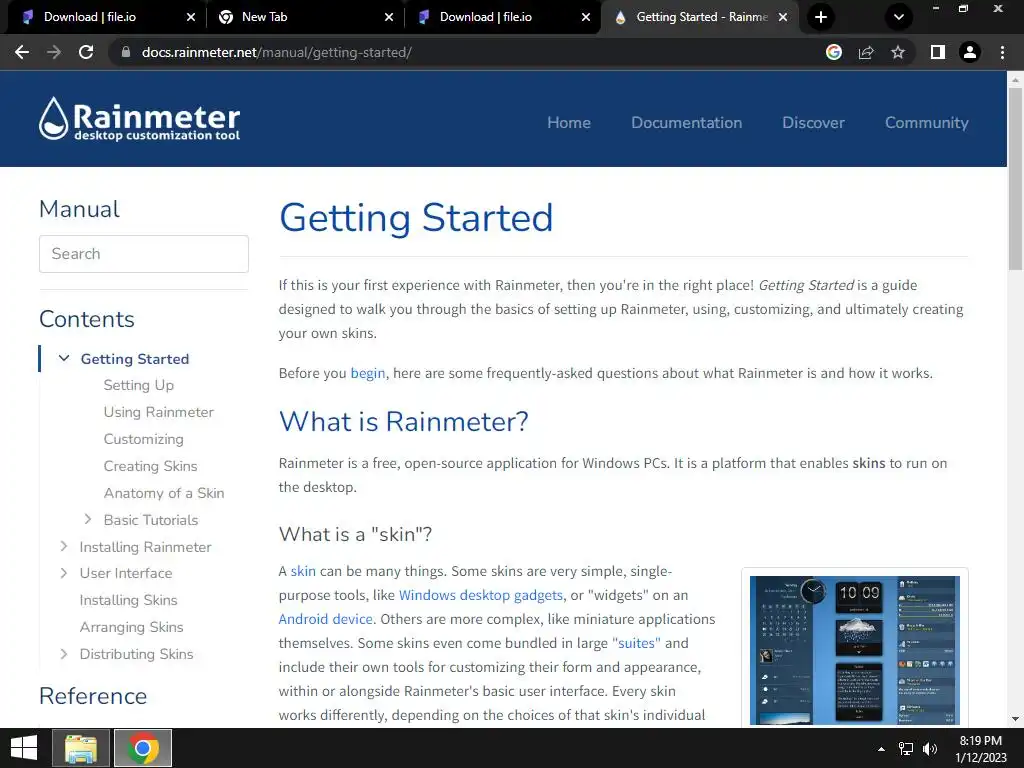Open a new tab with the plus button
The image size is (1024, 768).
click(x=821, y=17)
